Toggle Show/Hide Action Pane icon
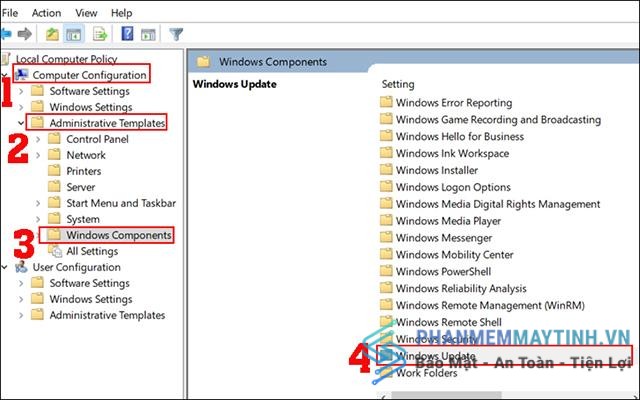This screenshot has height=400, width=640. [148, 34]
